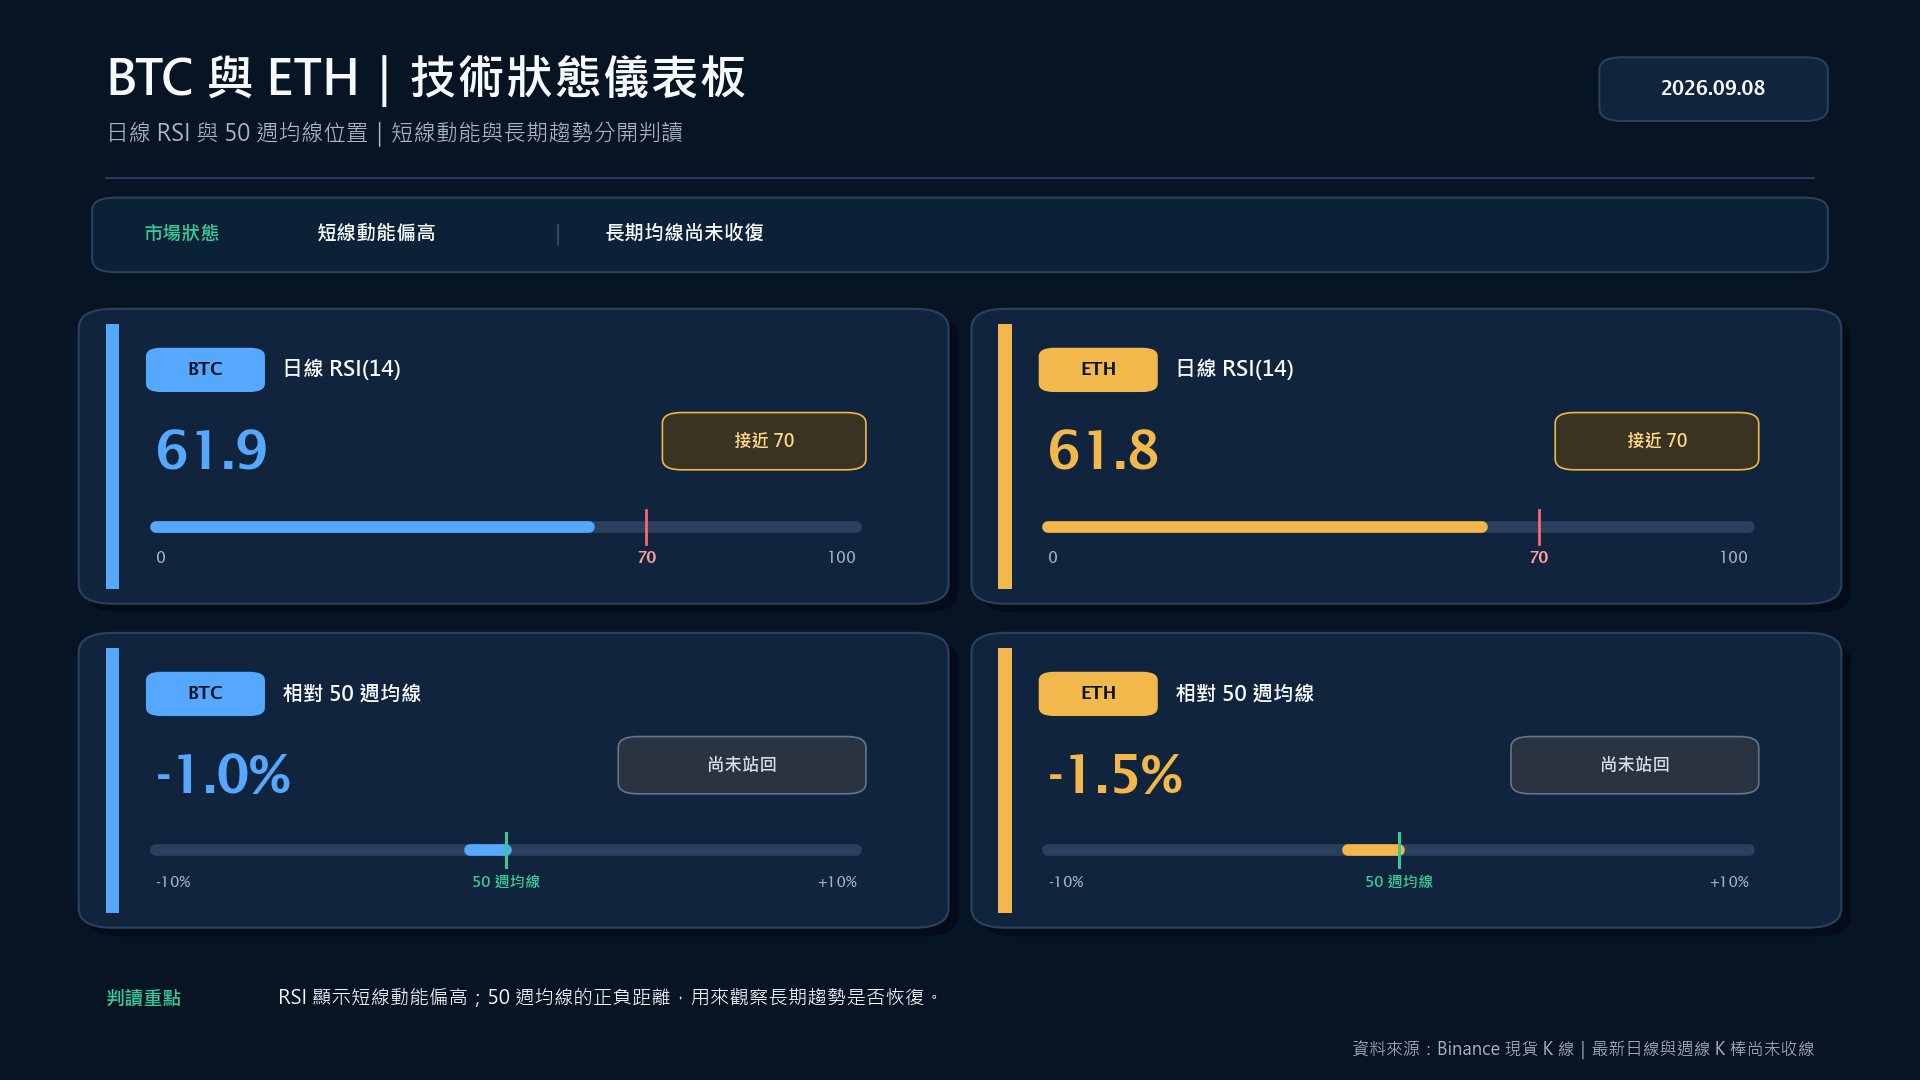1920x1080 pixels.
Task: Click the 資料來源 Binance footer note
Action: click(x=1583, y=1049)
